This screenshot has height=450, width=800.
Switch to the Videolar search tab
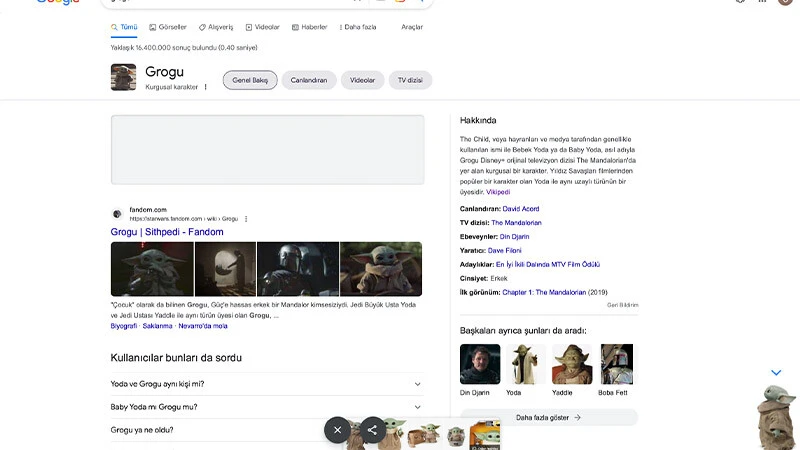click(x=262, y=27)
